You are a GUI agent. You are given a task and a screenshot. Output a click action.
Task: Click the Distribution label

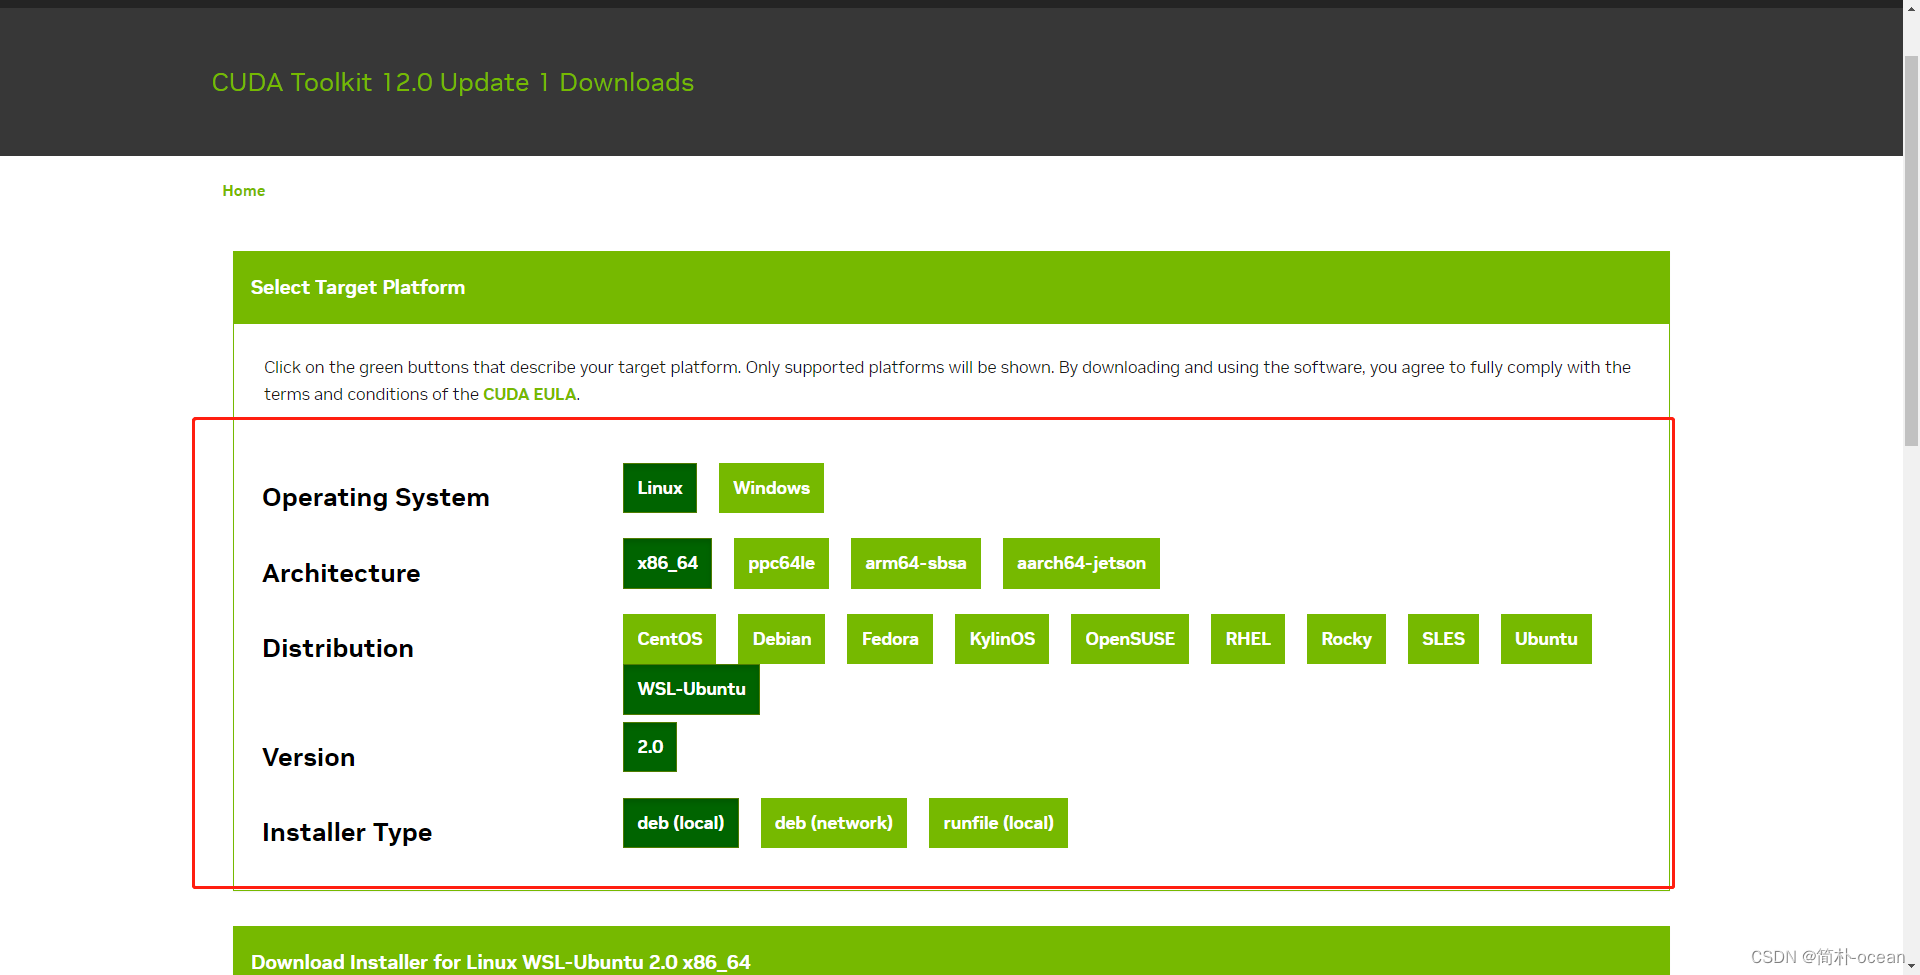coord(337,648)
